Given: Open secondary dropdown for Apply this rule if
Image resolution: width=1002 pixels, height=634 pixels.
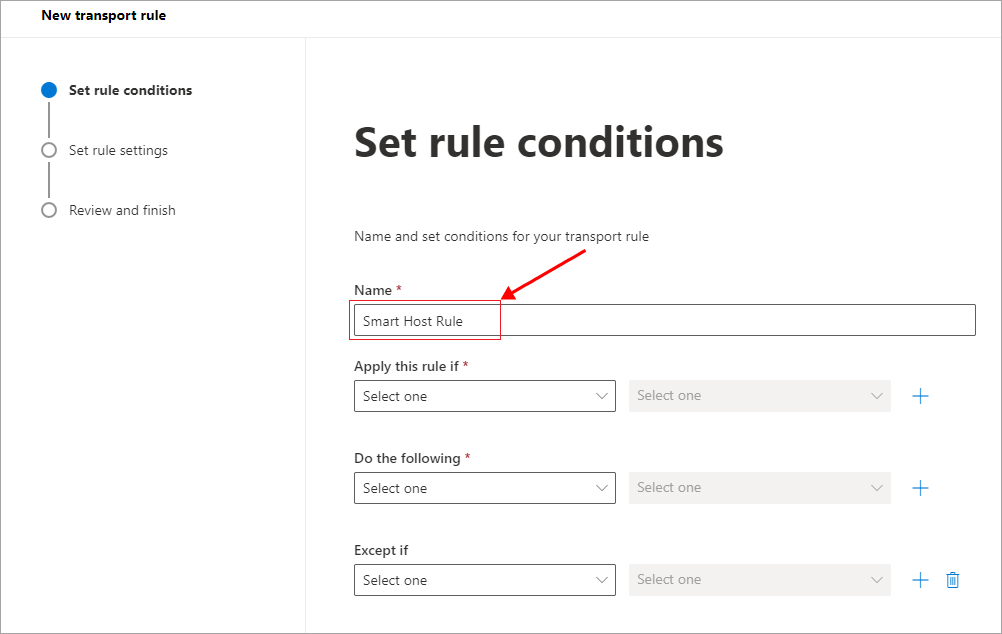Looking at the screenshot, I should [759, 396].
